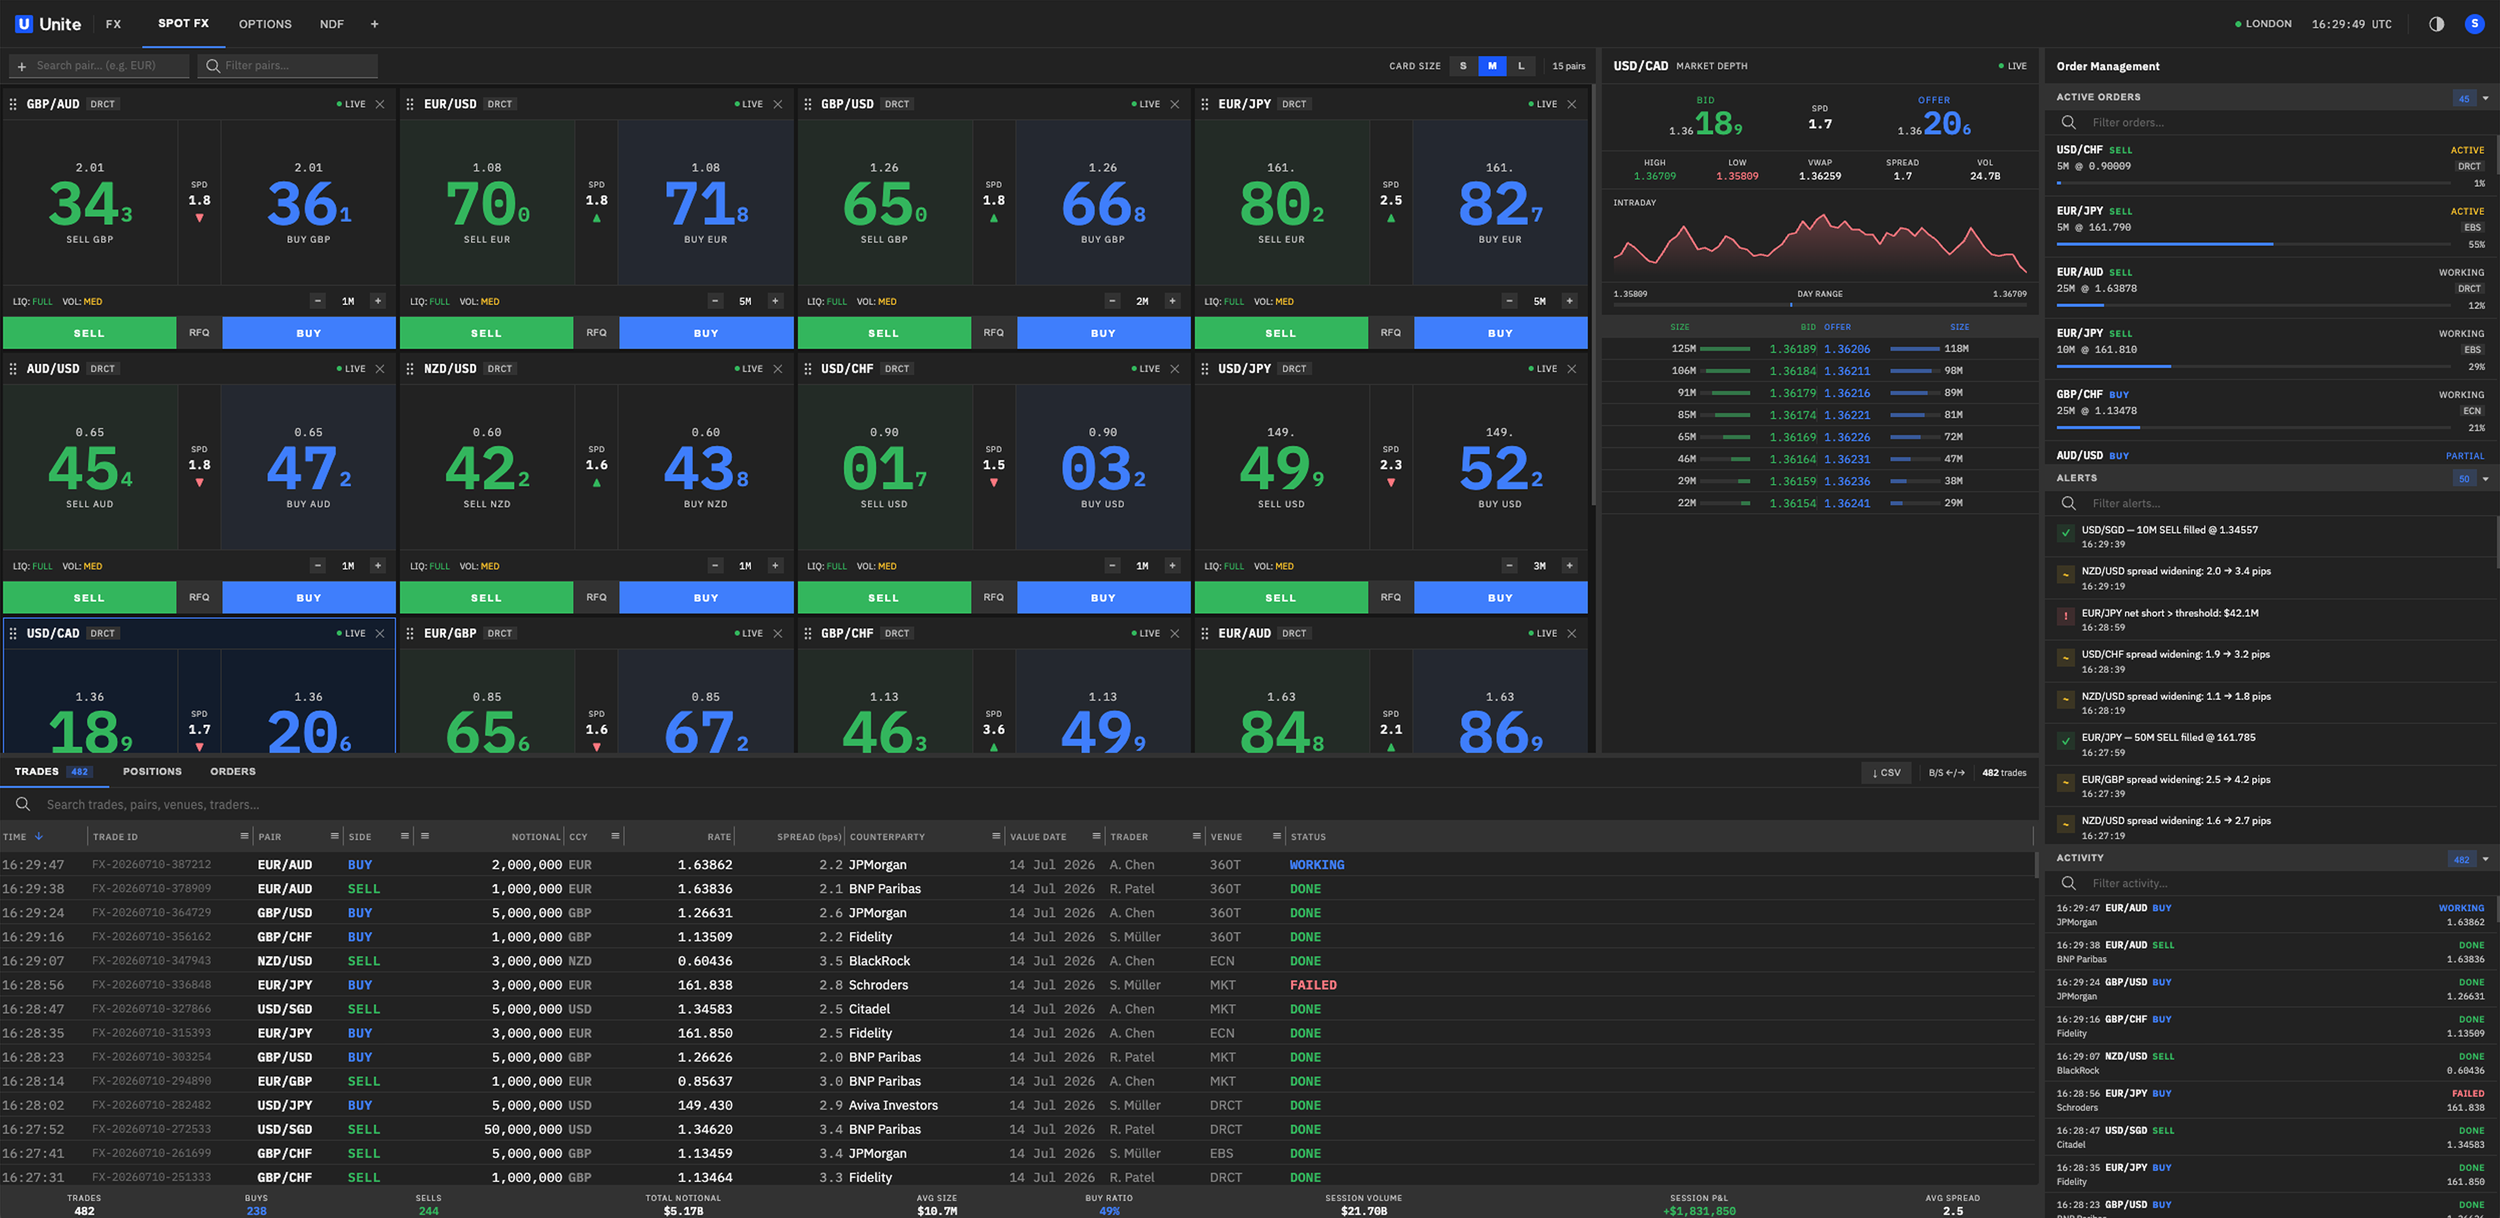2500x1218 pixels.
Task: Sort by the TIME column arrow
Action: 39,836
